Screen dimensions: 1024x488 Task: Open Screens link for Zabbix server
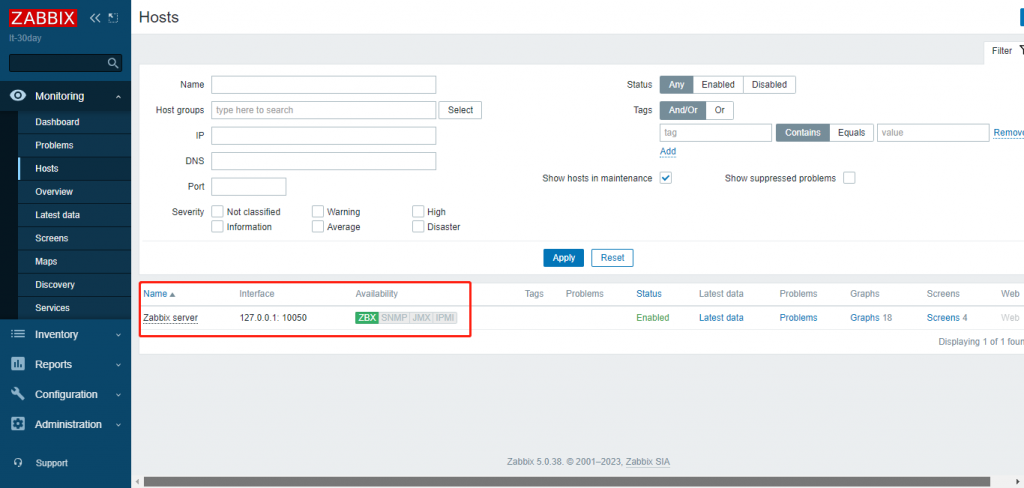pyautogui.click(x=943, y=317)
